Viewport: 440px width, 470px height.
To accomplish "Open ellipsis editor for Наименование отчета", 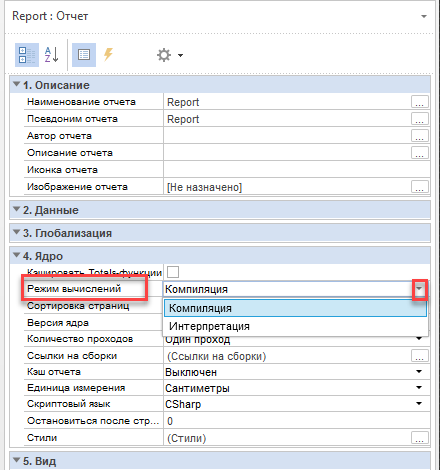I will click(x=419, y=102).
